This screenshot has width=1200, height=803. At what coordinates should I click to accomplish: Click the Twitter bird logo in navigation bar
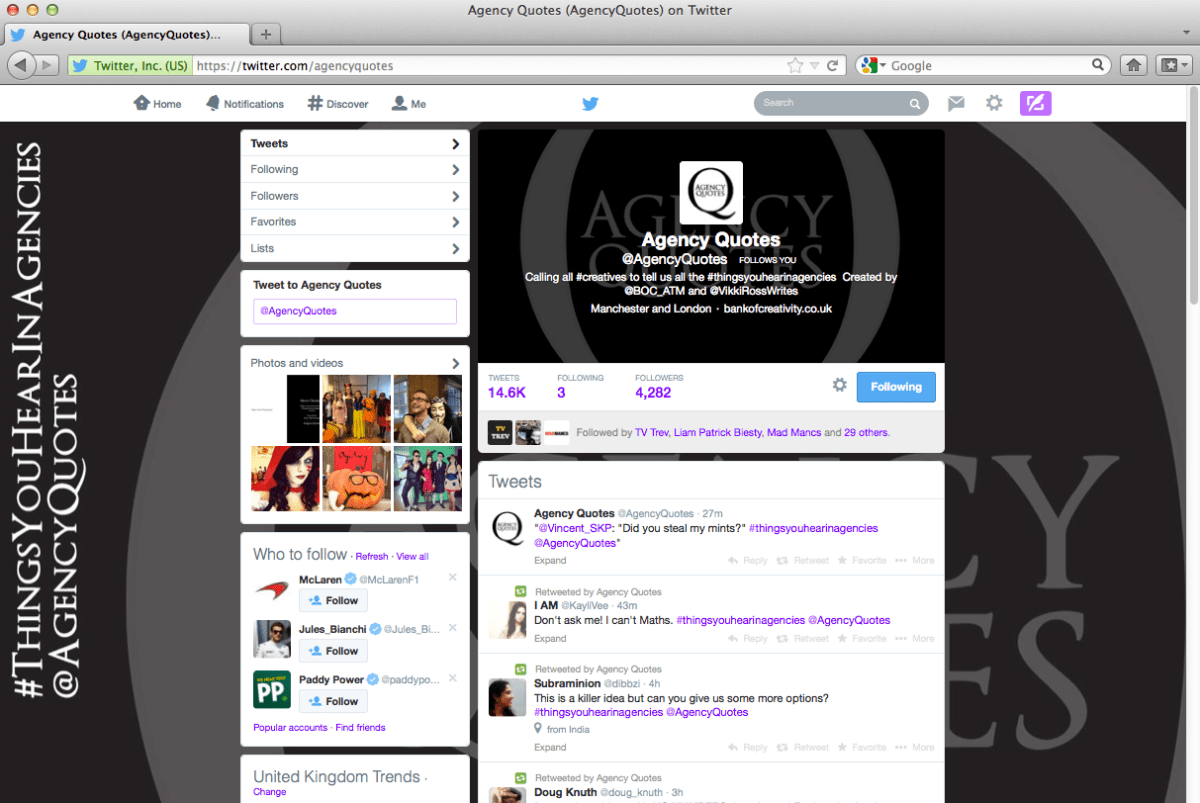(590, 103)
